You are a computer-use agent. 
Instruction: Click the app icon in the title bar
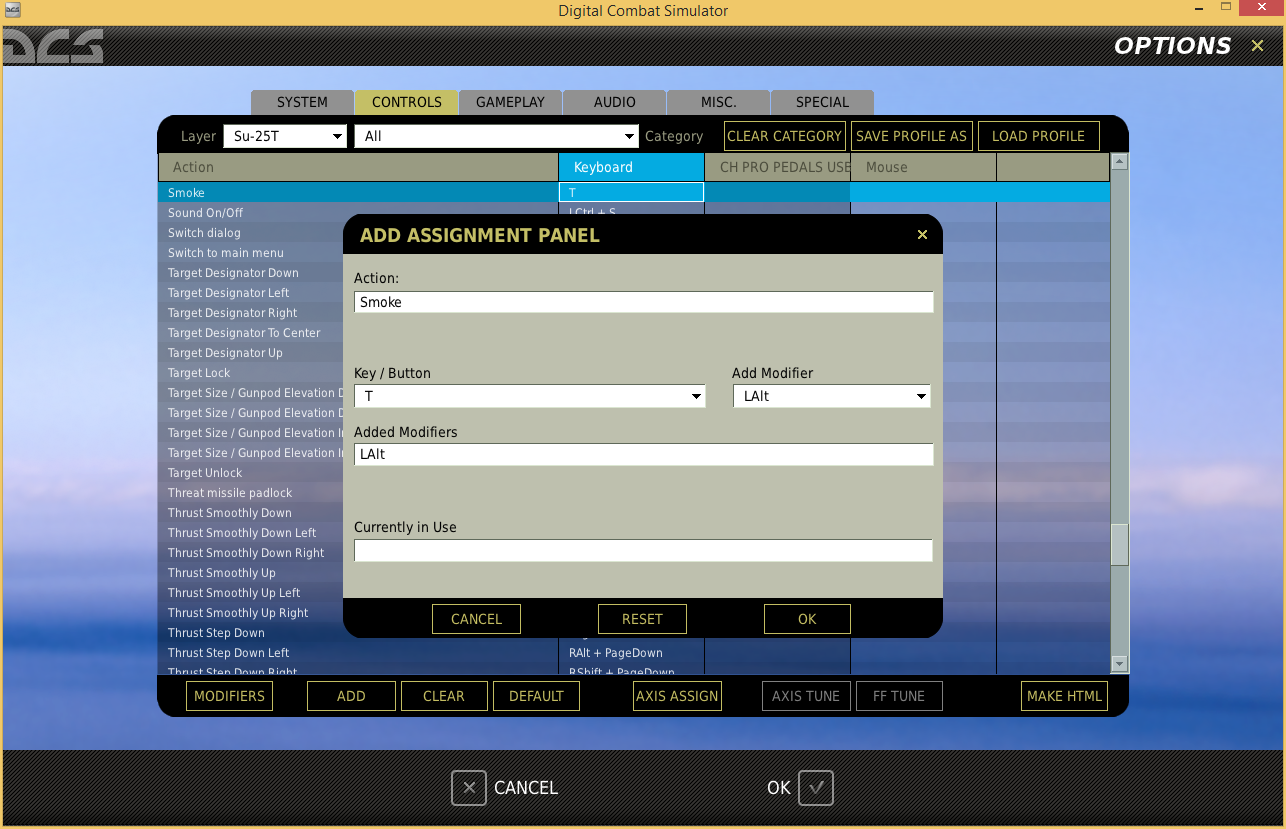(x=12, y=10)
